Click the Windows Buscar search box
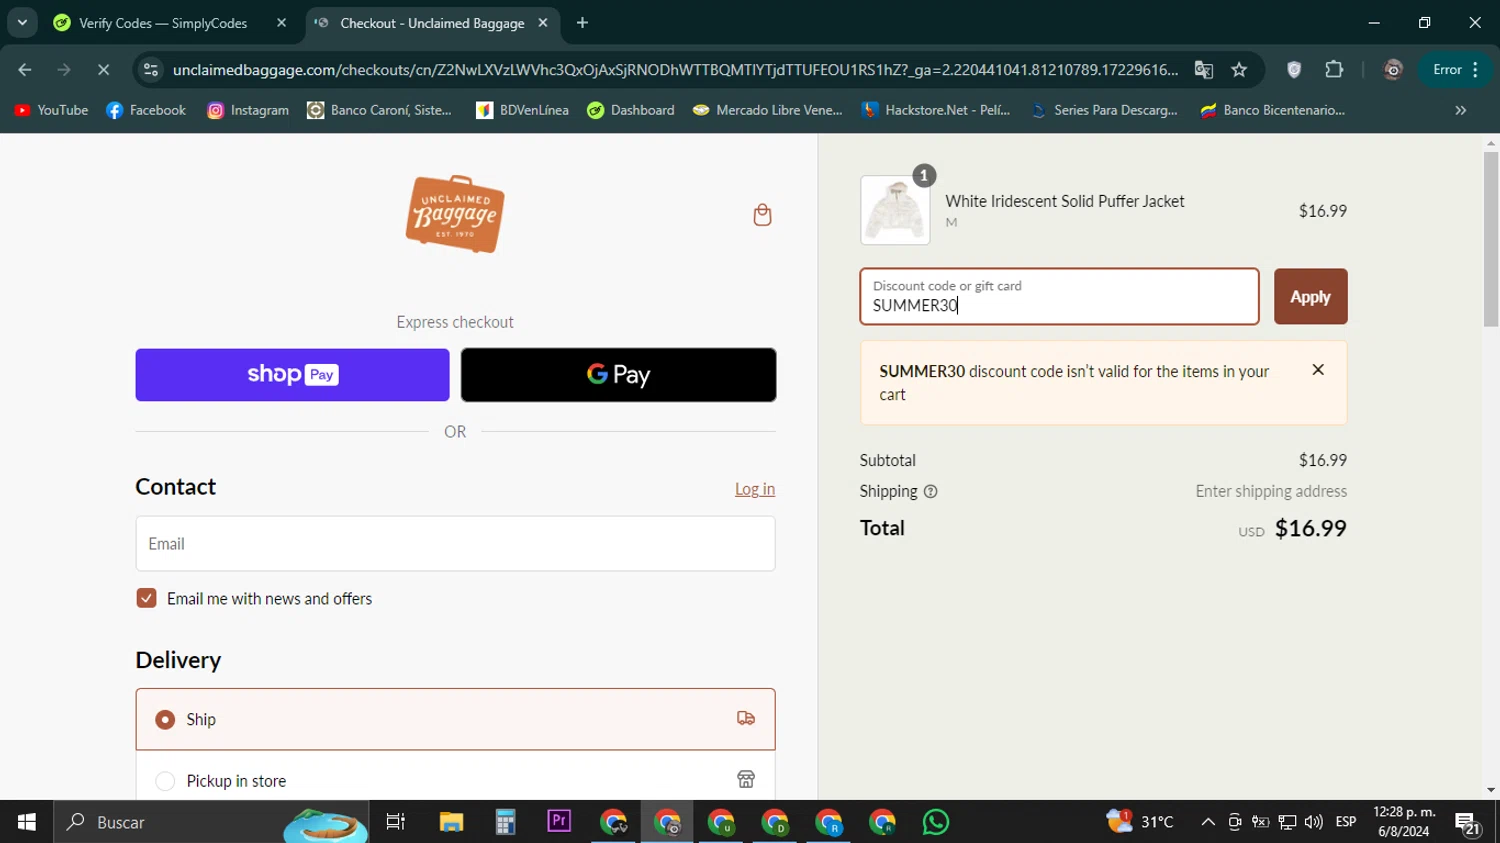Image resolution: width=1500 pixels, height=843 pixels. pos(211,822)
